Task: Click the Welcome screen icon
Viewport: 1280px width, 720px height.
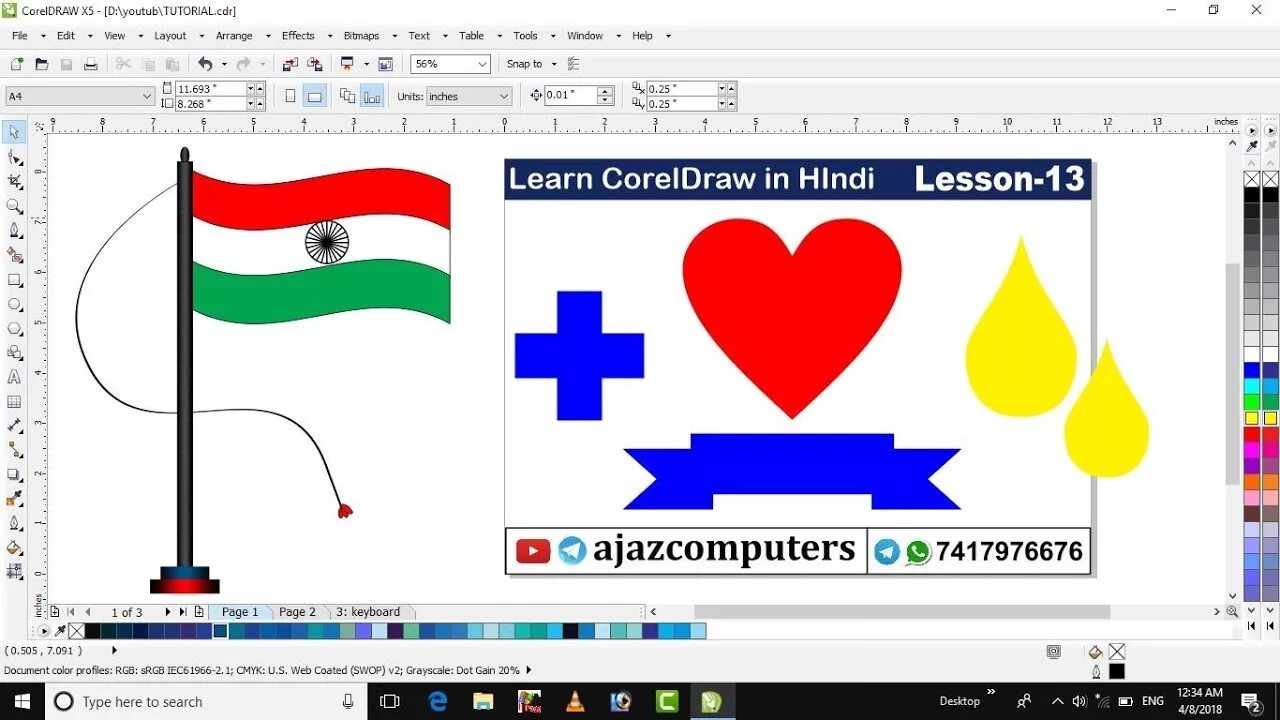Action: (x=386, y=64)
